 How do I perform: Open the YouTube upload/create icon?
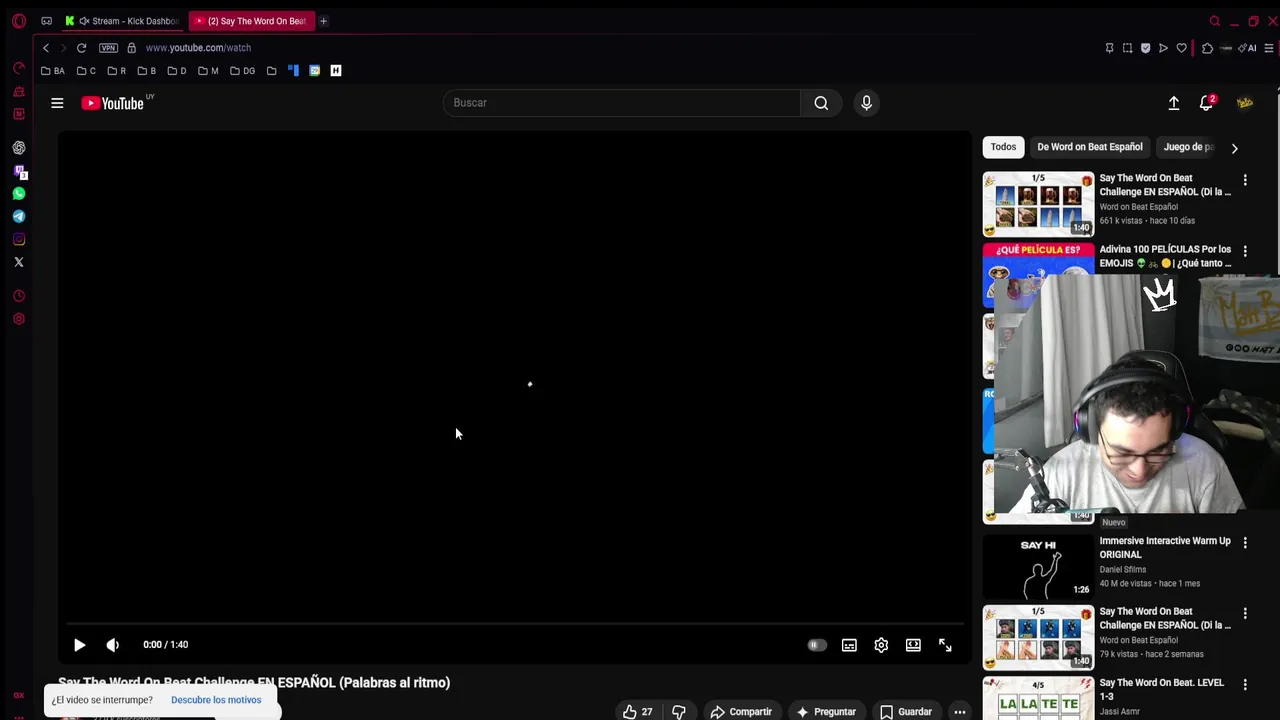1174,103
